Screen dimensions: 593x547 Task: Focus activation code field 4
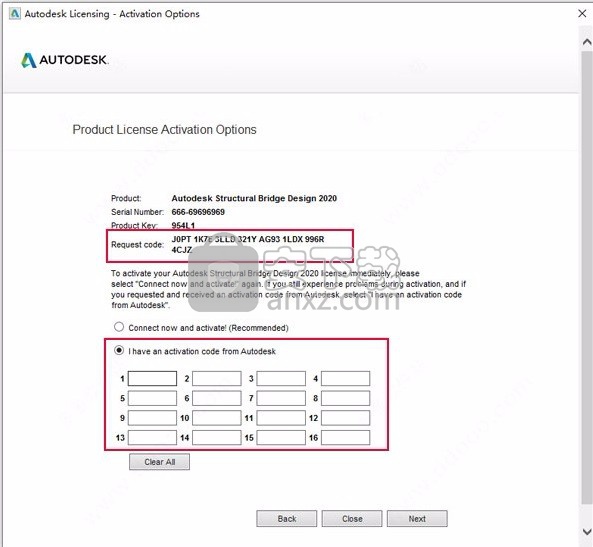pos(346,378)
